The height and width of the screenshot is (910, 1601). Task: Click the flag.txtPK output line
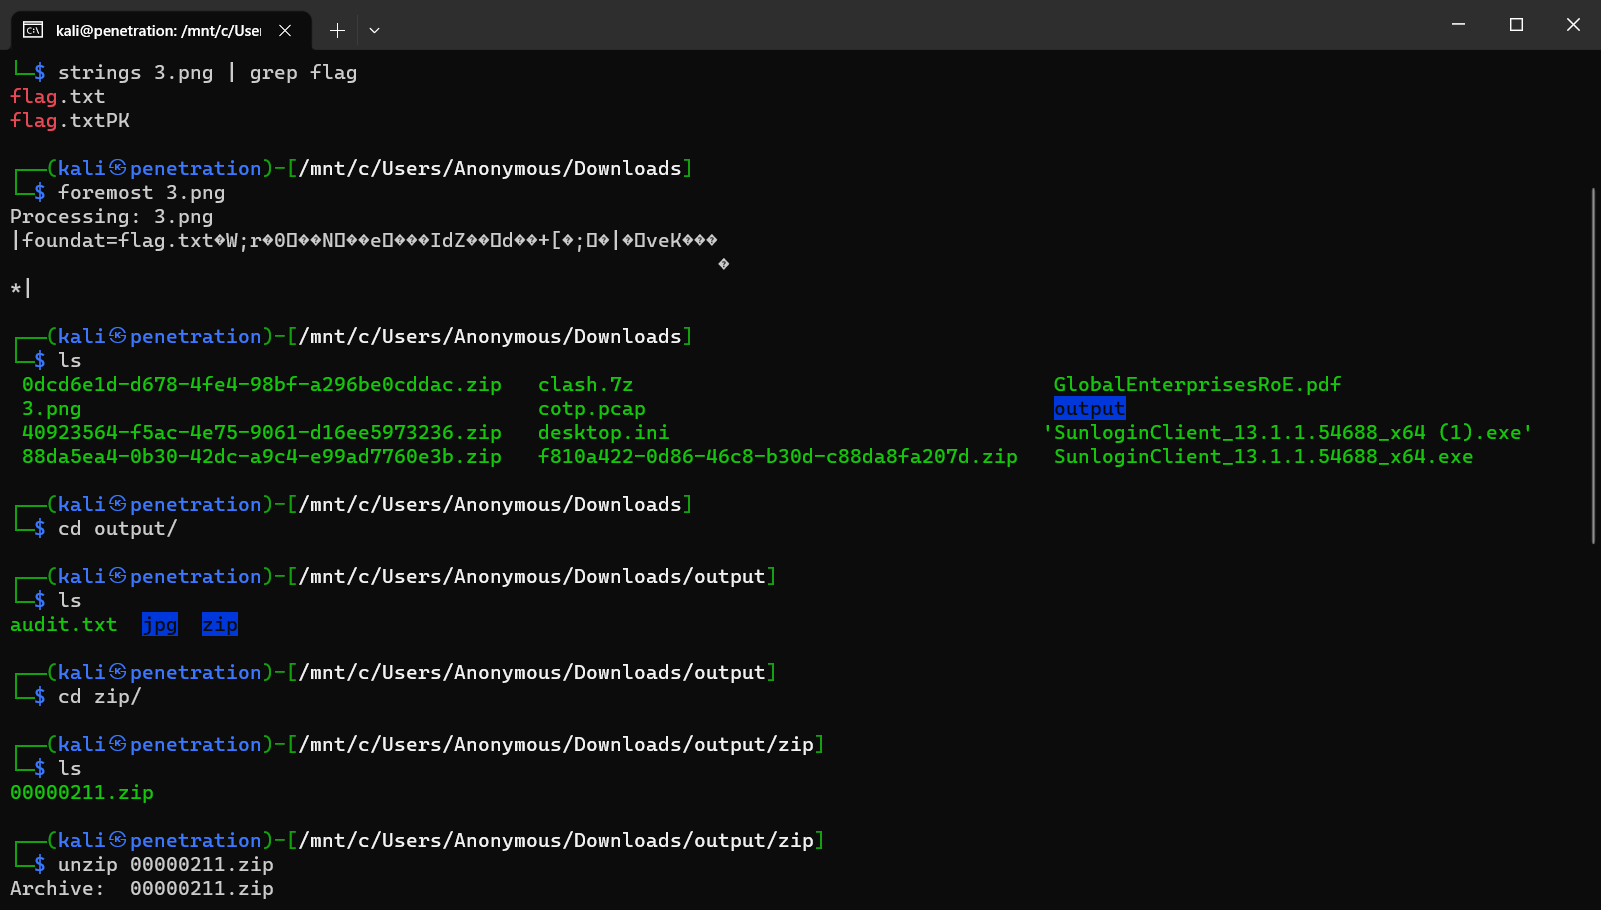(70, 120)
